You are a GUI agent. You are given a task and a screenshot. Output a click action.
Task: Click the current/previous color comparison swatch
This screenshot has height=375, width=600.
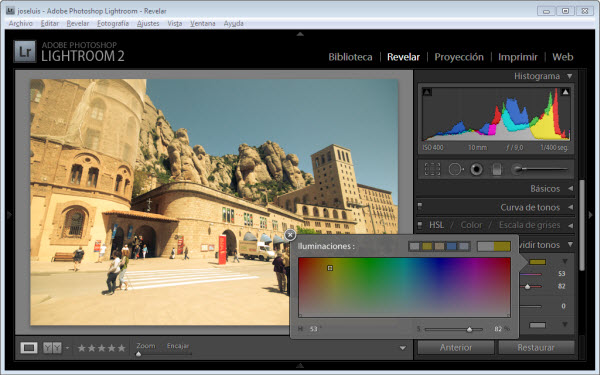click(494, 246)
